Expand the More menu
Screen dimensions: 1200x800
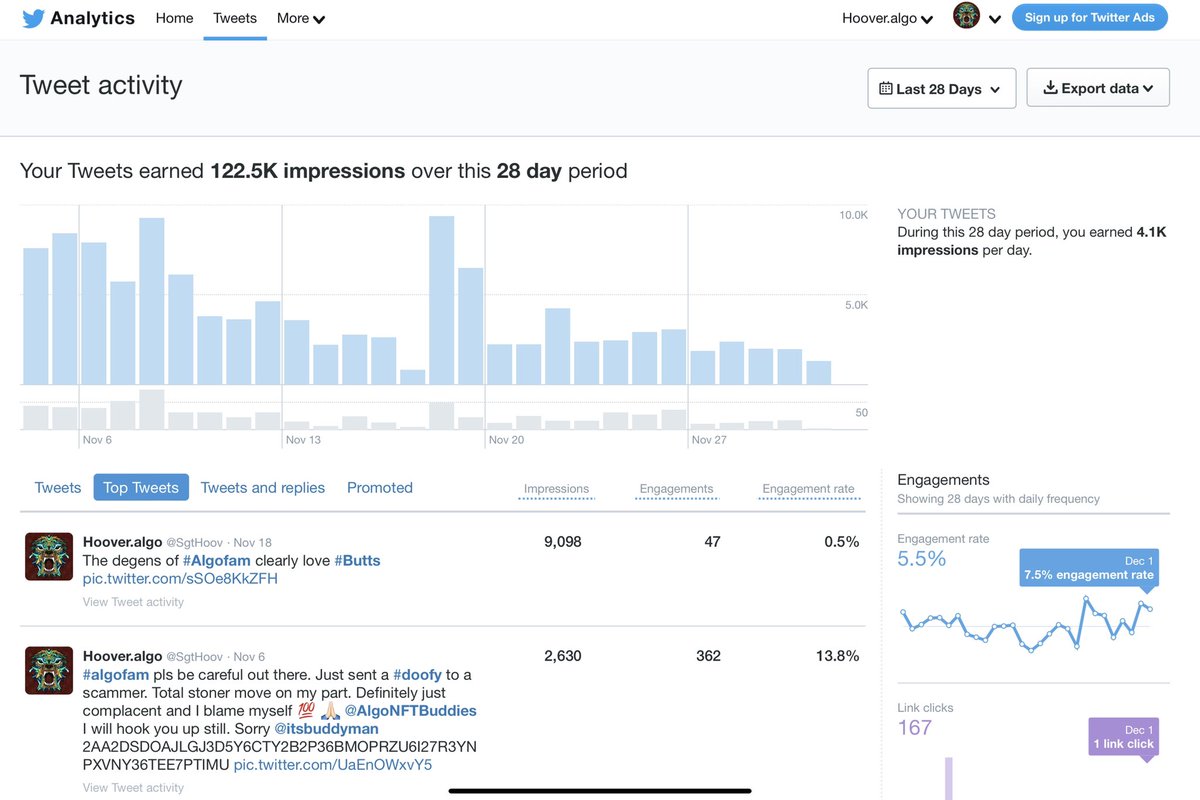point(301,18)
